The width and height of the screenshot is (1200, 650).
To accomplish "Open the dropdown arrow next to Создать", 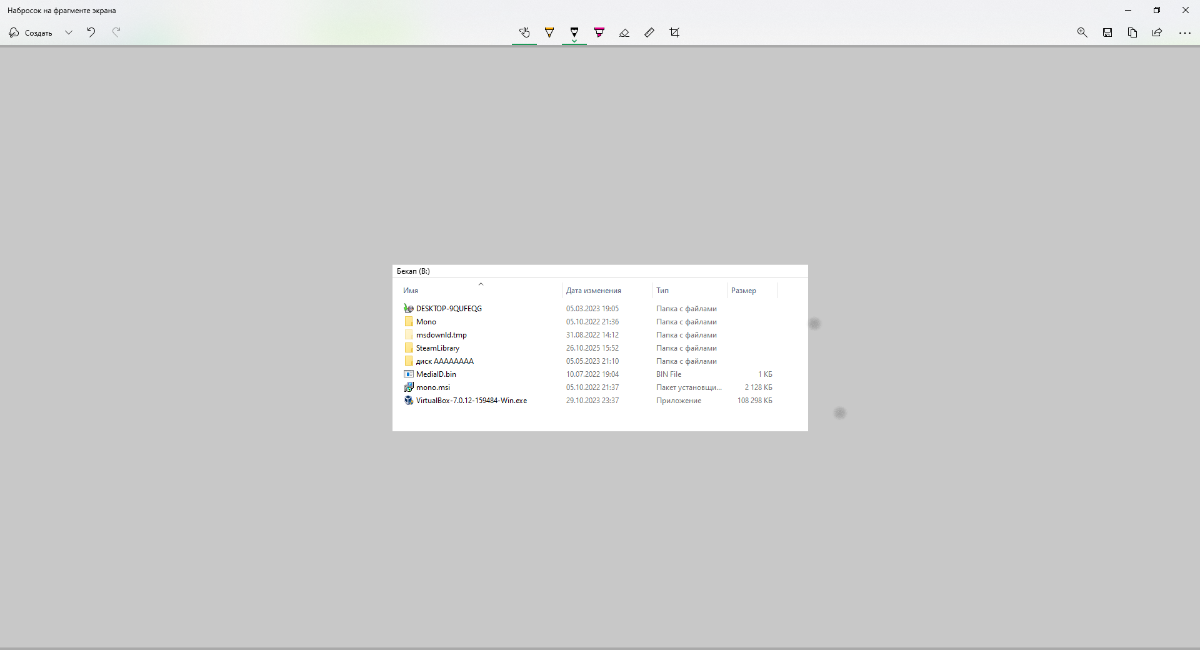I will click(69, 32).
